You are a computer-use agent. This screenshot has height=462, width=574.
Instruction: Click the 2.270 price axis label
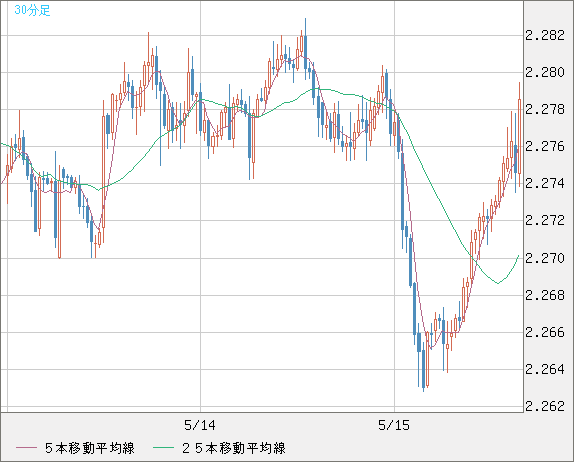pos(545,258)
